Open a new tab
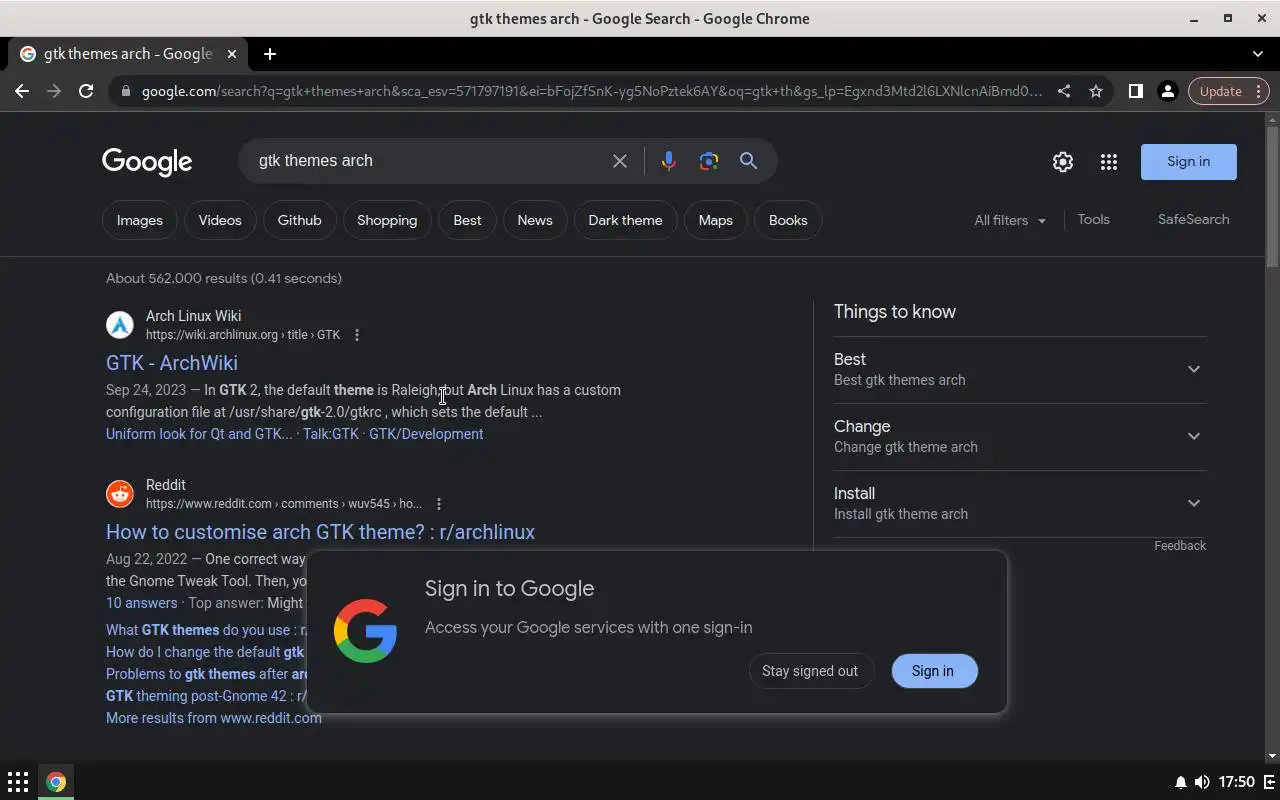The image size is (1280, 800). coord(270,54)
